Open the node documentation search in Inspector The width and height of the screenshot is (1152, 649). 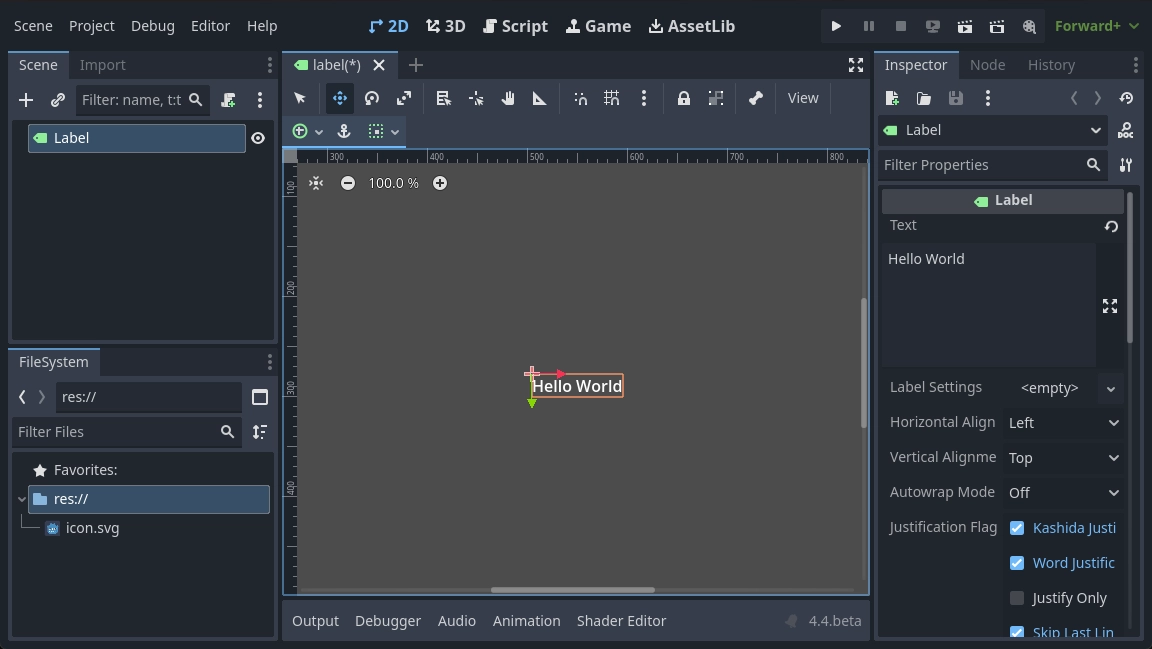pyautogui.click(x=1126, y=130)
